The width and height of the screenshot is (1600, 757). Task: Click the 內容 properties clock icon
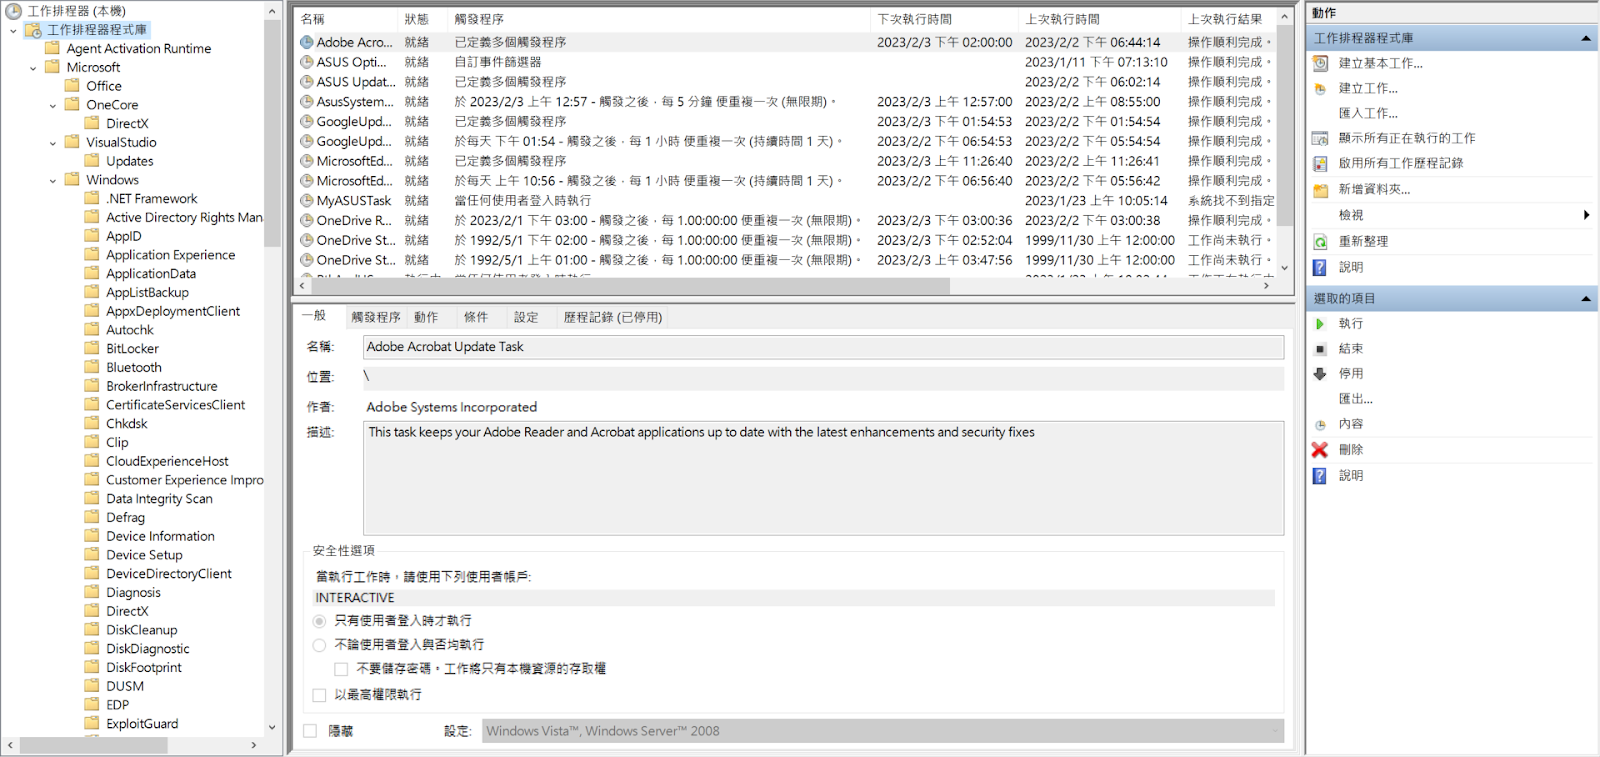[x=1320, y=424]
